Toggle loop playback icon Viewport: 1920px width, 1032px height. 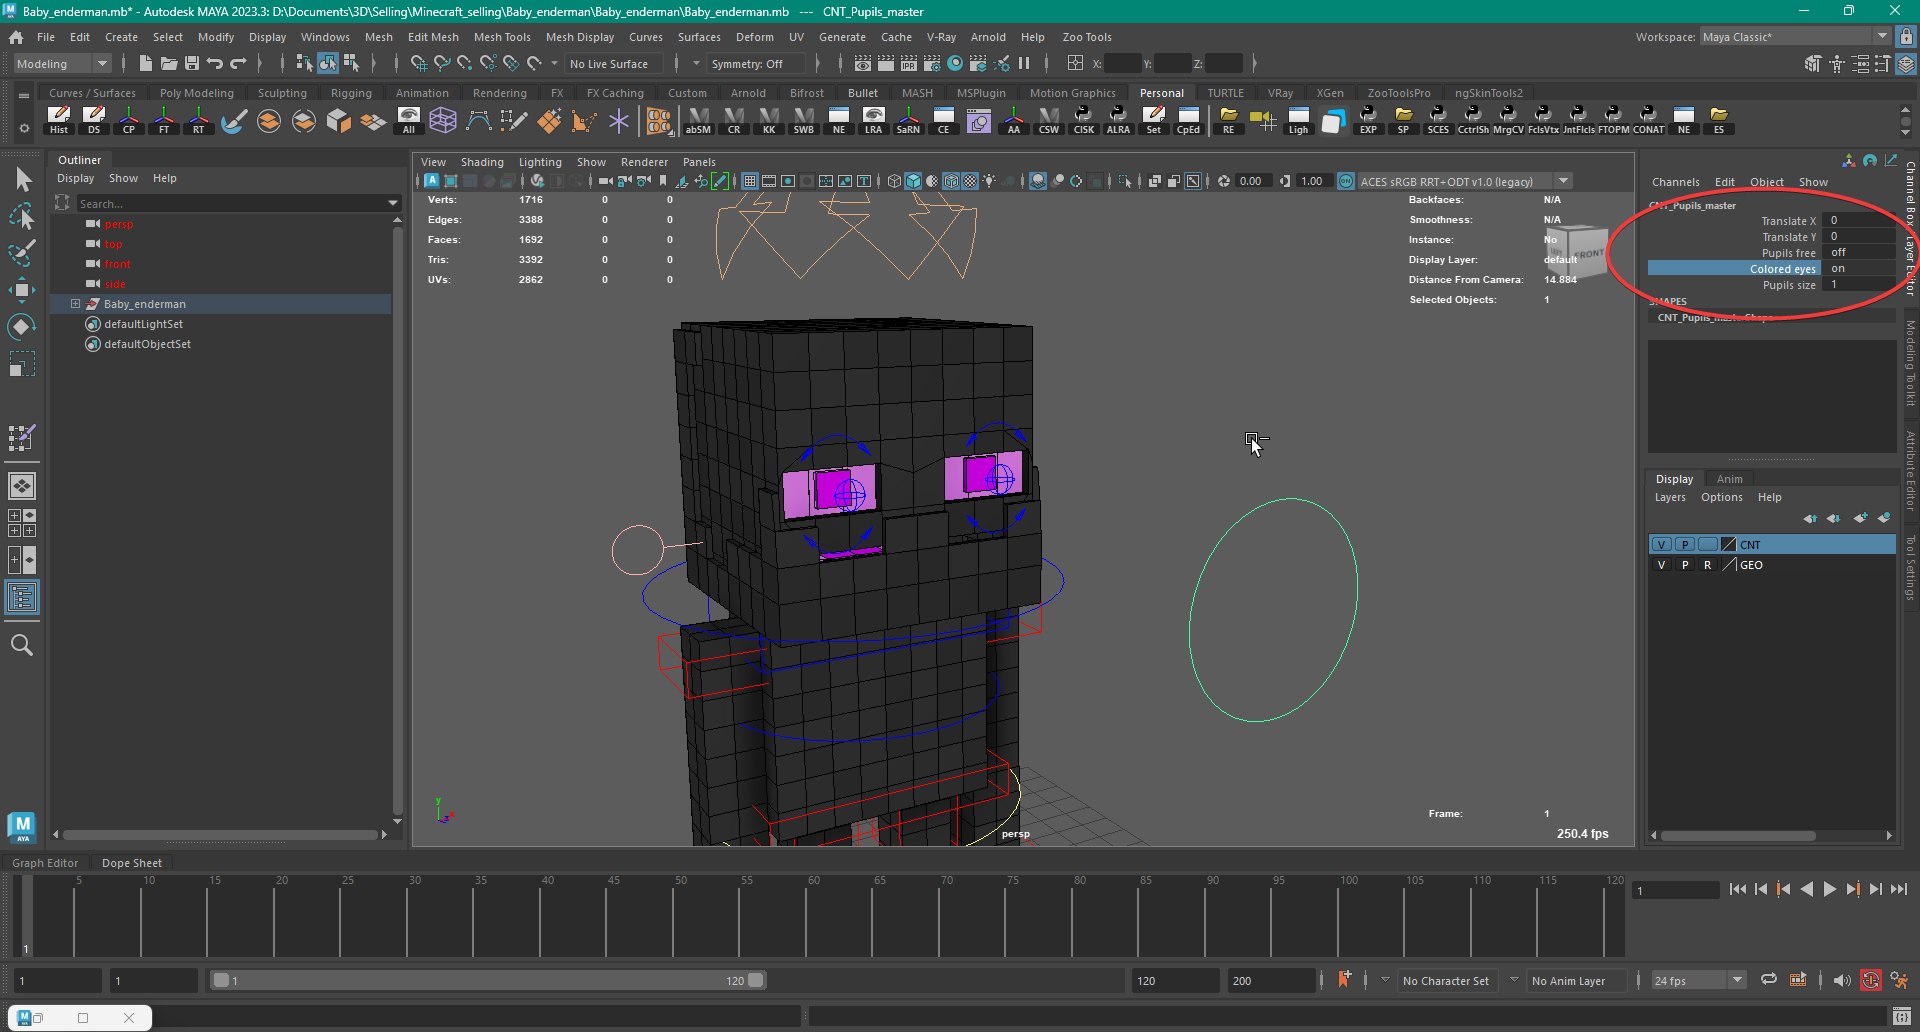click(1768, 980)
